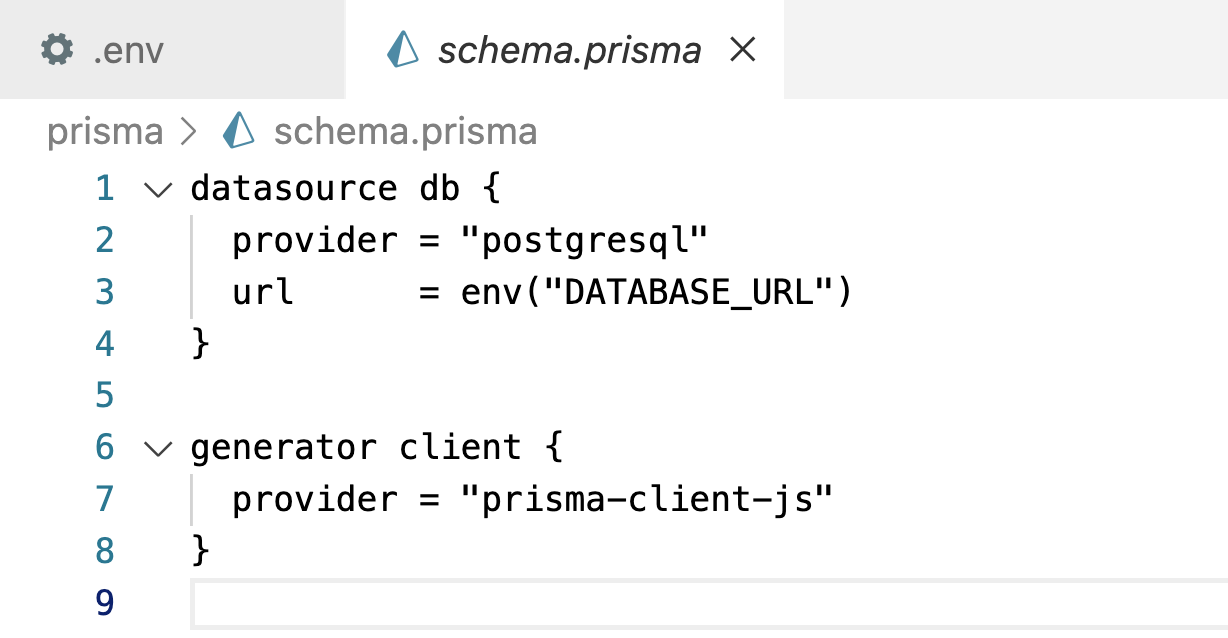This screenshot has height=638, width=1228.
Task: Close the schema.prisma tab
Action: [x=742, y=48]
